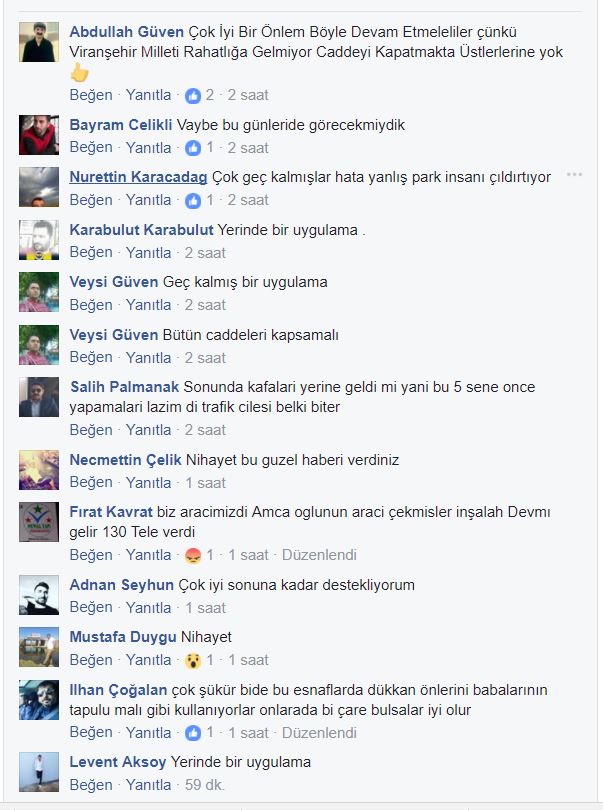Screen dimensions: 603x810
Task: Open Veysi Güven's name on 'Bütün caddeleri' comment
Action: (114, 335)
